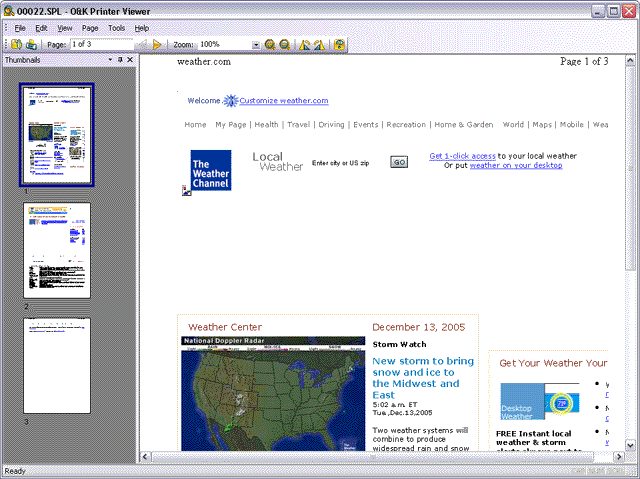The image size is (640, 479).
Task: Click the zoom in magnifier icon
Action: point(270,44)
